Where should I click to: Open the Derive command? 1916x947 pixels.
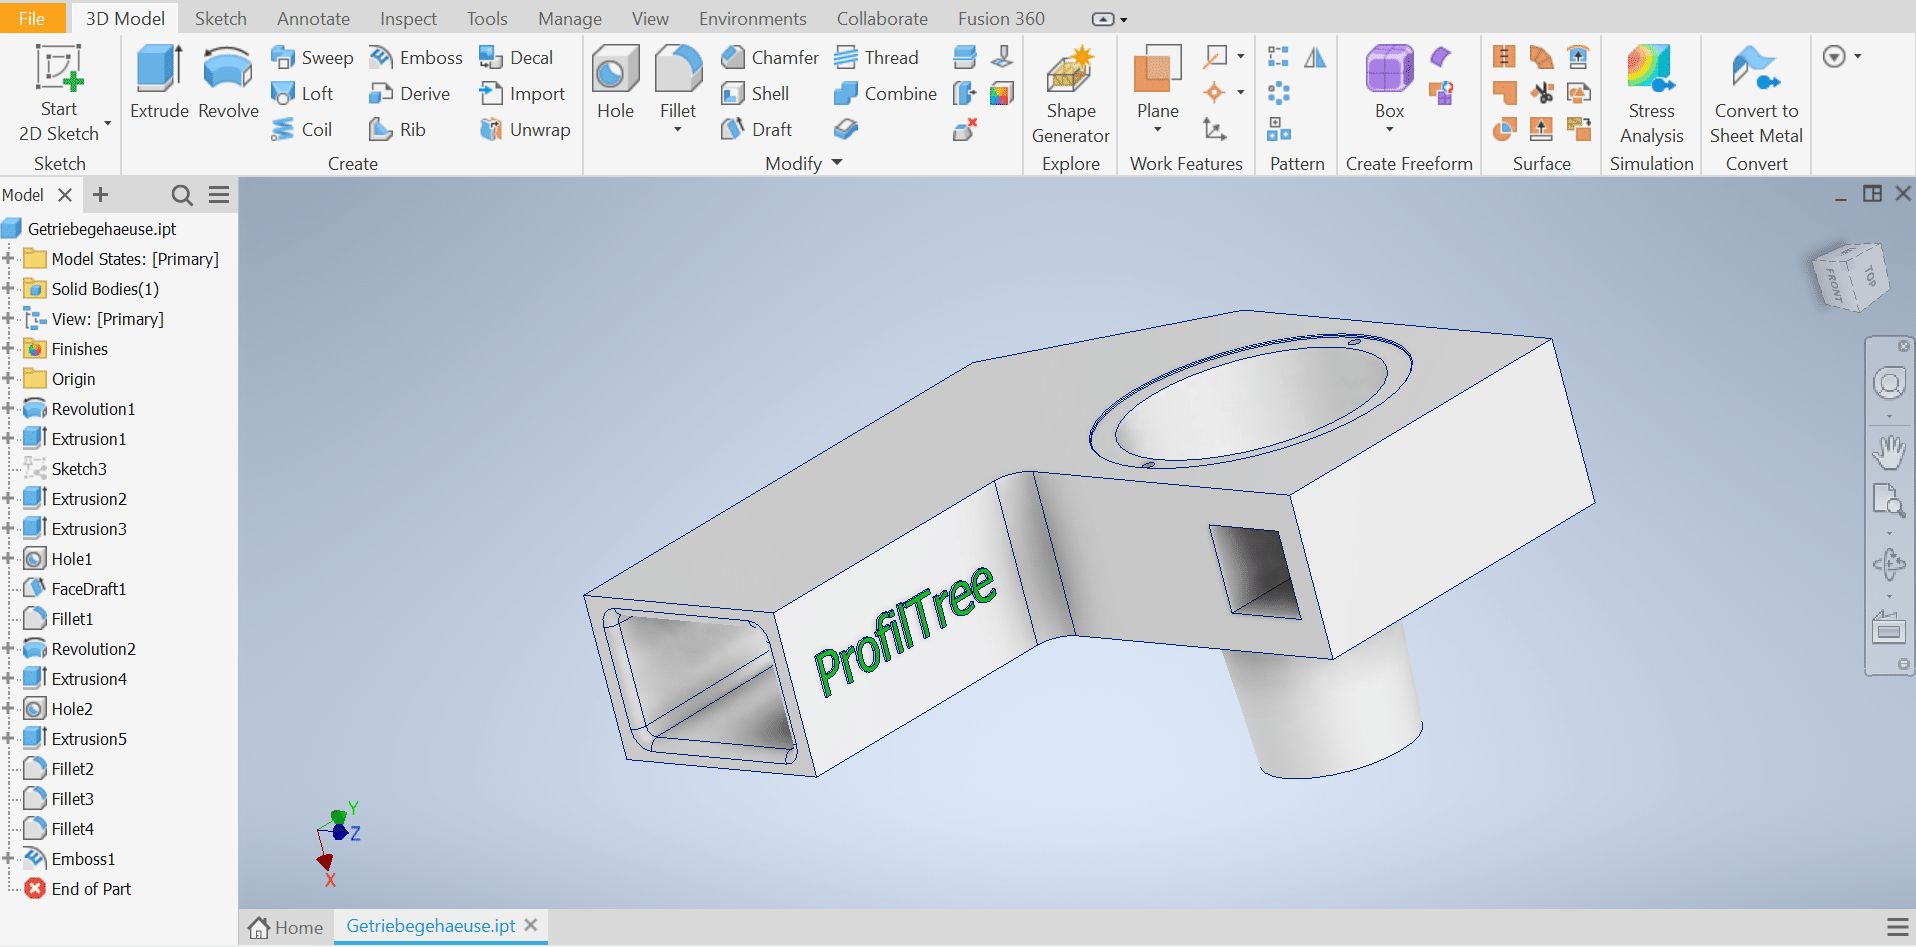point(409,94)
